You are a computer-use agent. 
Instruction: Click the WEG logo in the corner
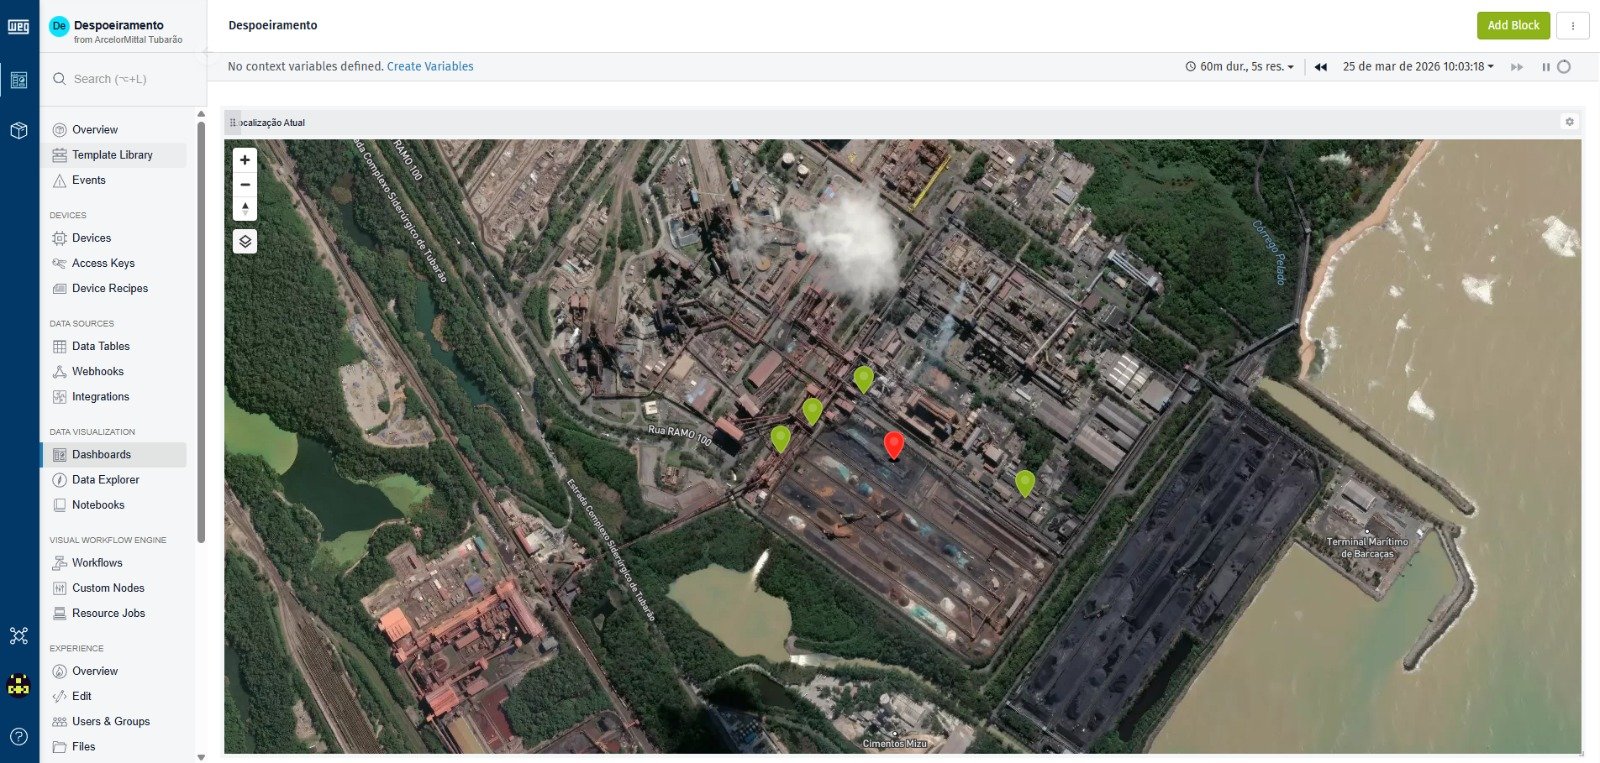pos(19,26)
